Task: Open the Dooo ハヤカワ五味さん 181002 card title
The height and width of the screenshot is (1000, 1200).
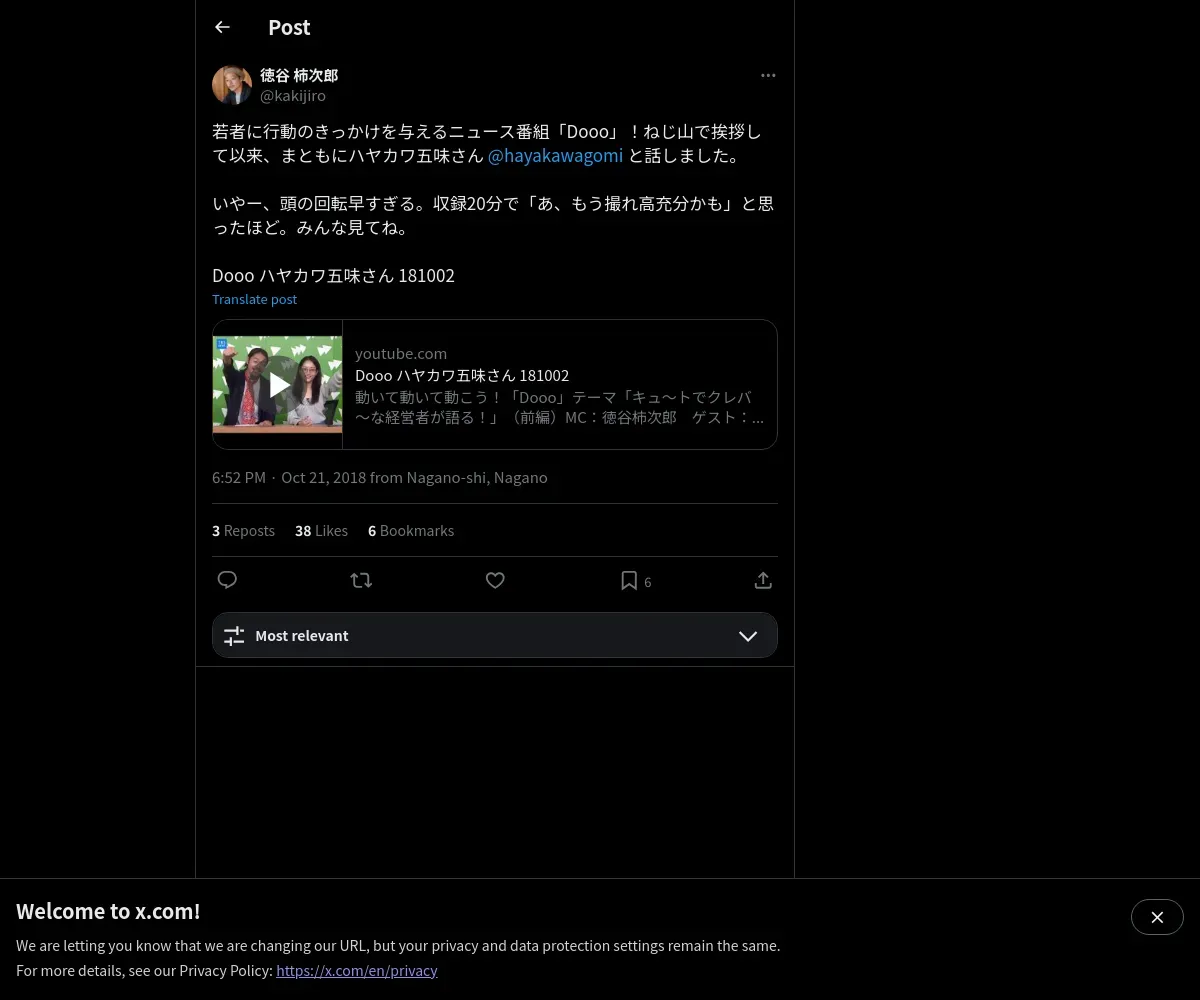Action: pyautogui.click(x=462, y=375)
